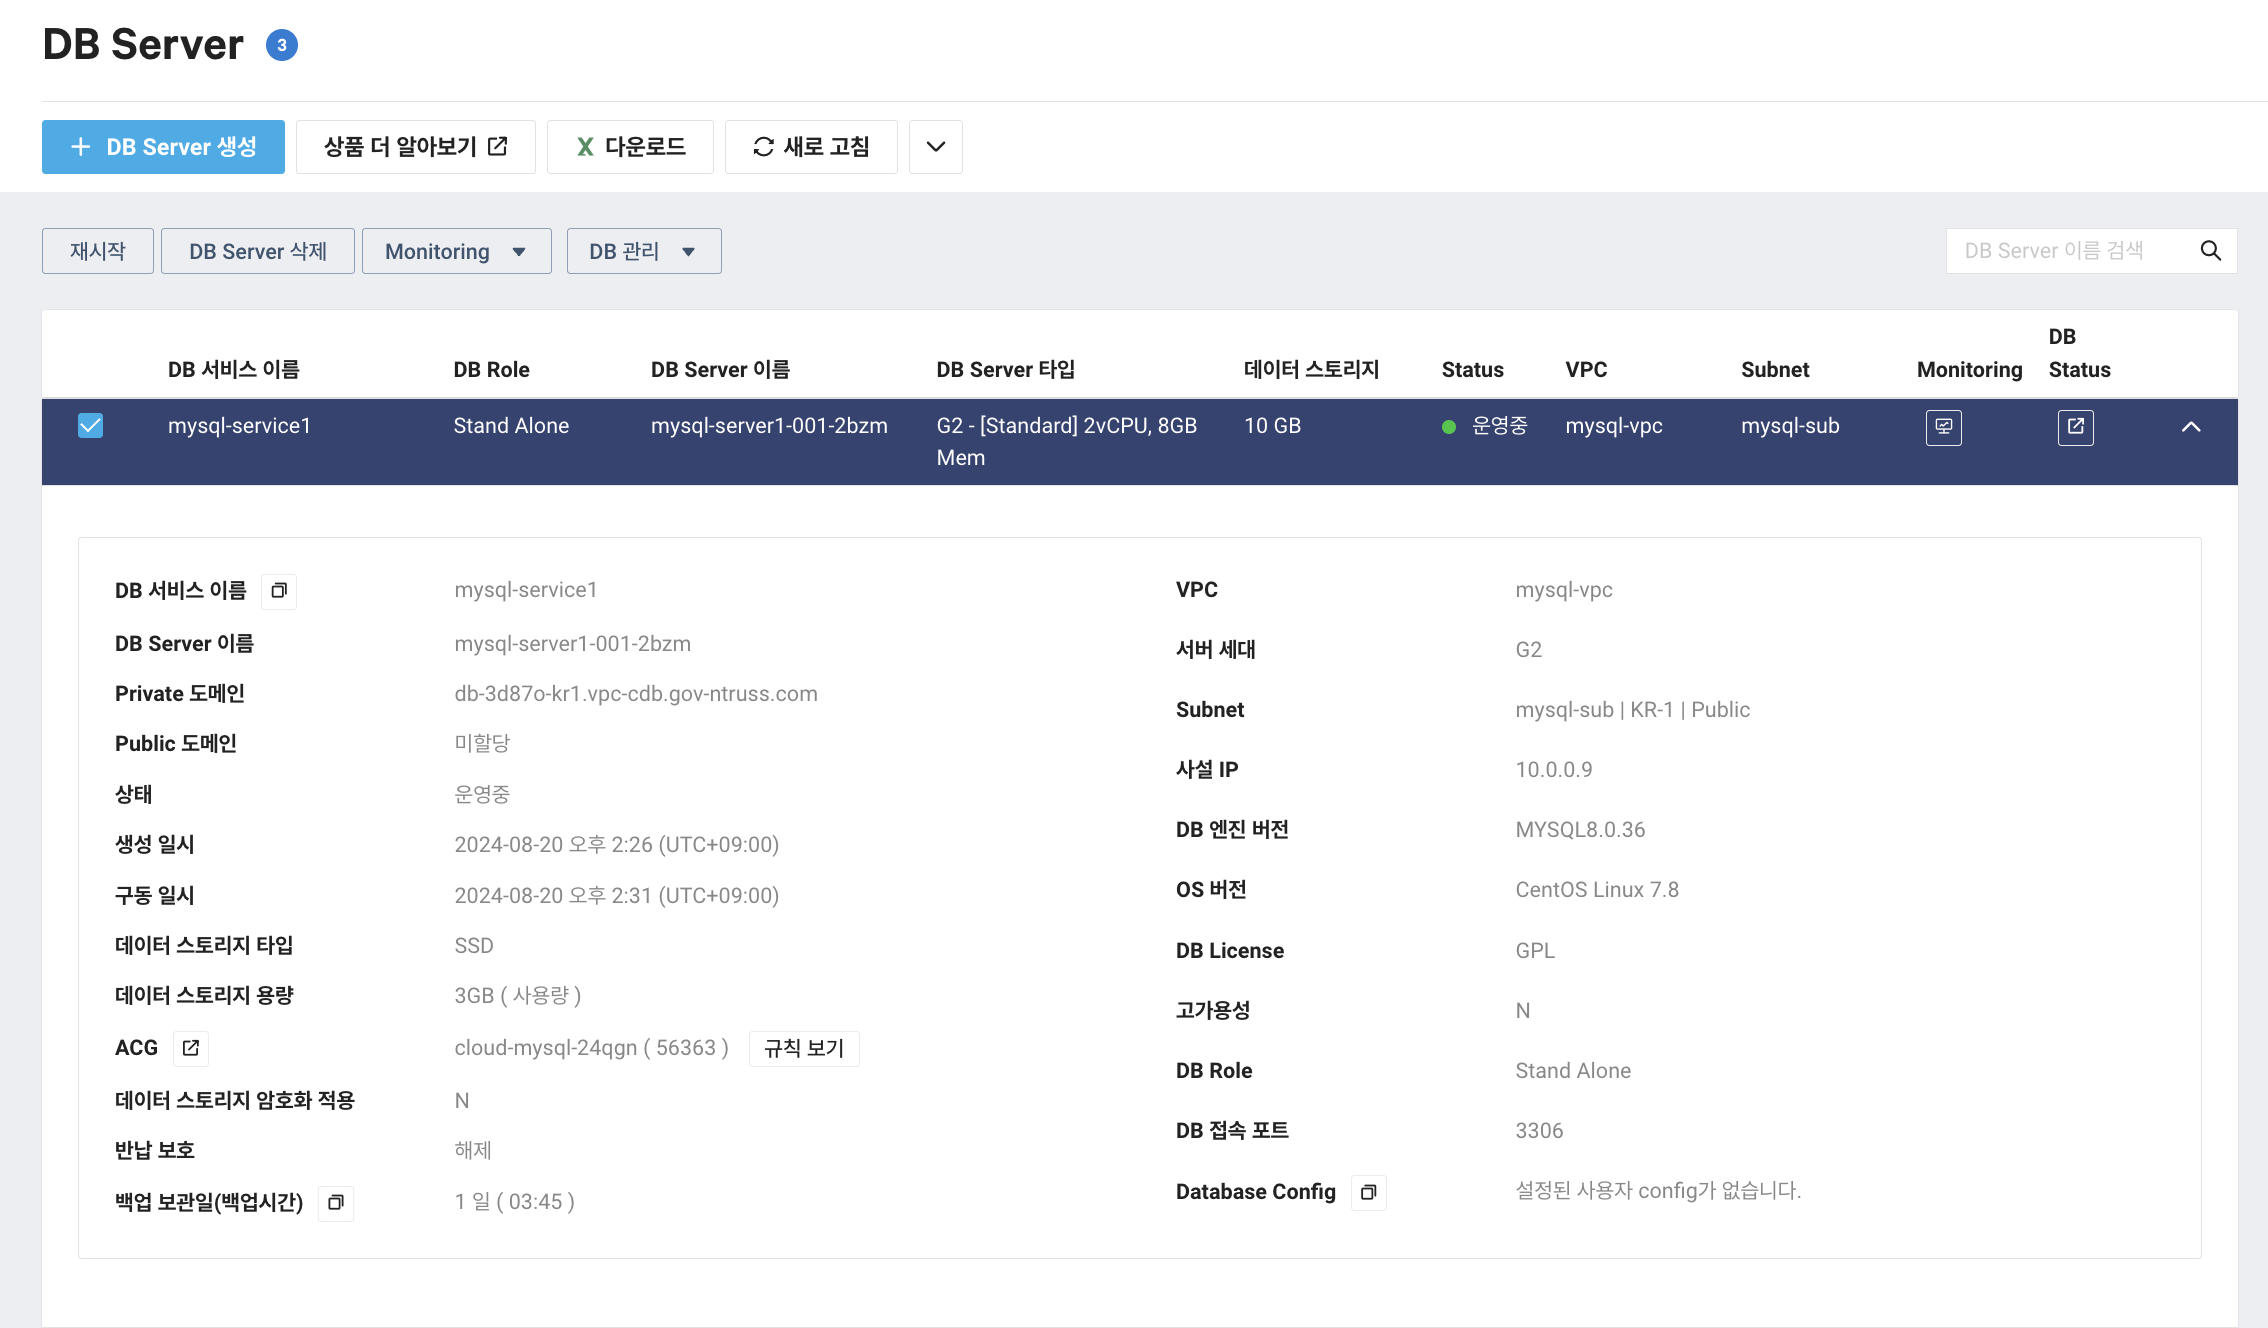Click the DB Server 생성 button
This screenshot has width=2268, height=1328.
(163, 146)
